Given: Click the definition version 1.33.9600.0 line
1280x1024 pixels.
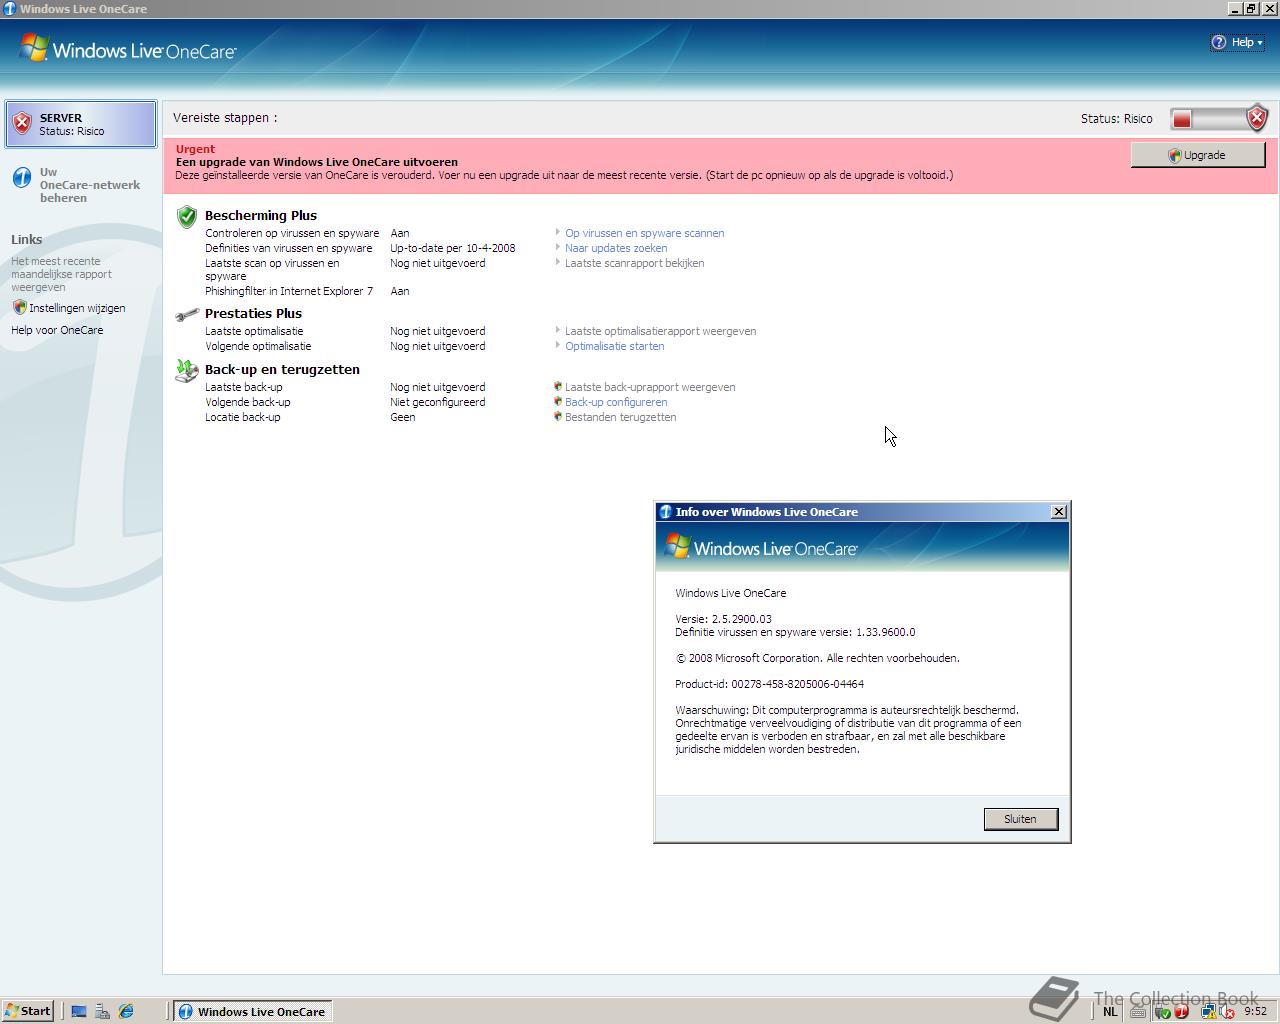Looking at the screenshot, I should click(x=795, y=632).
